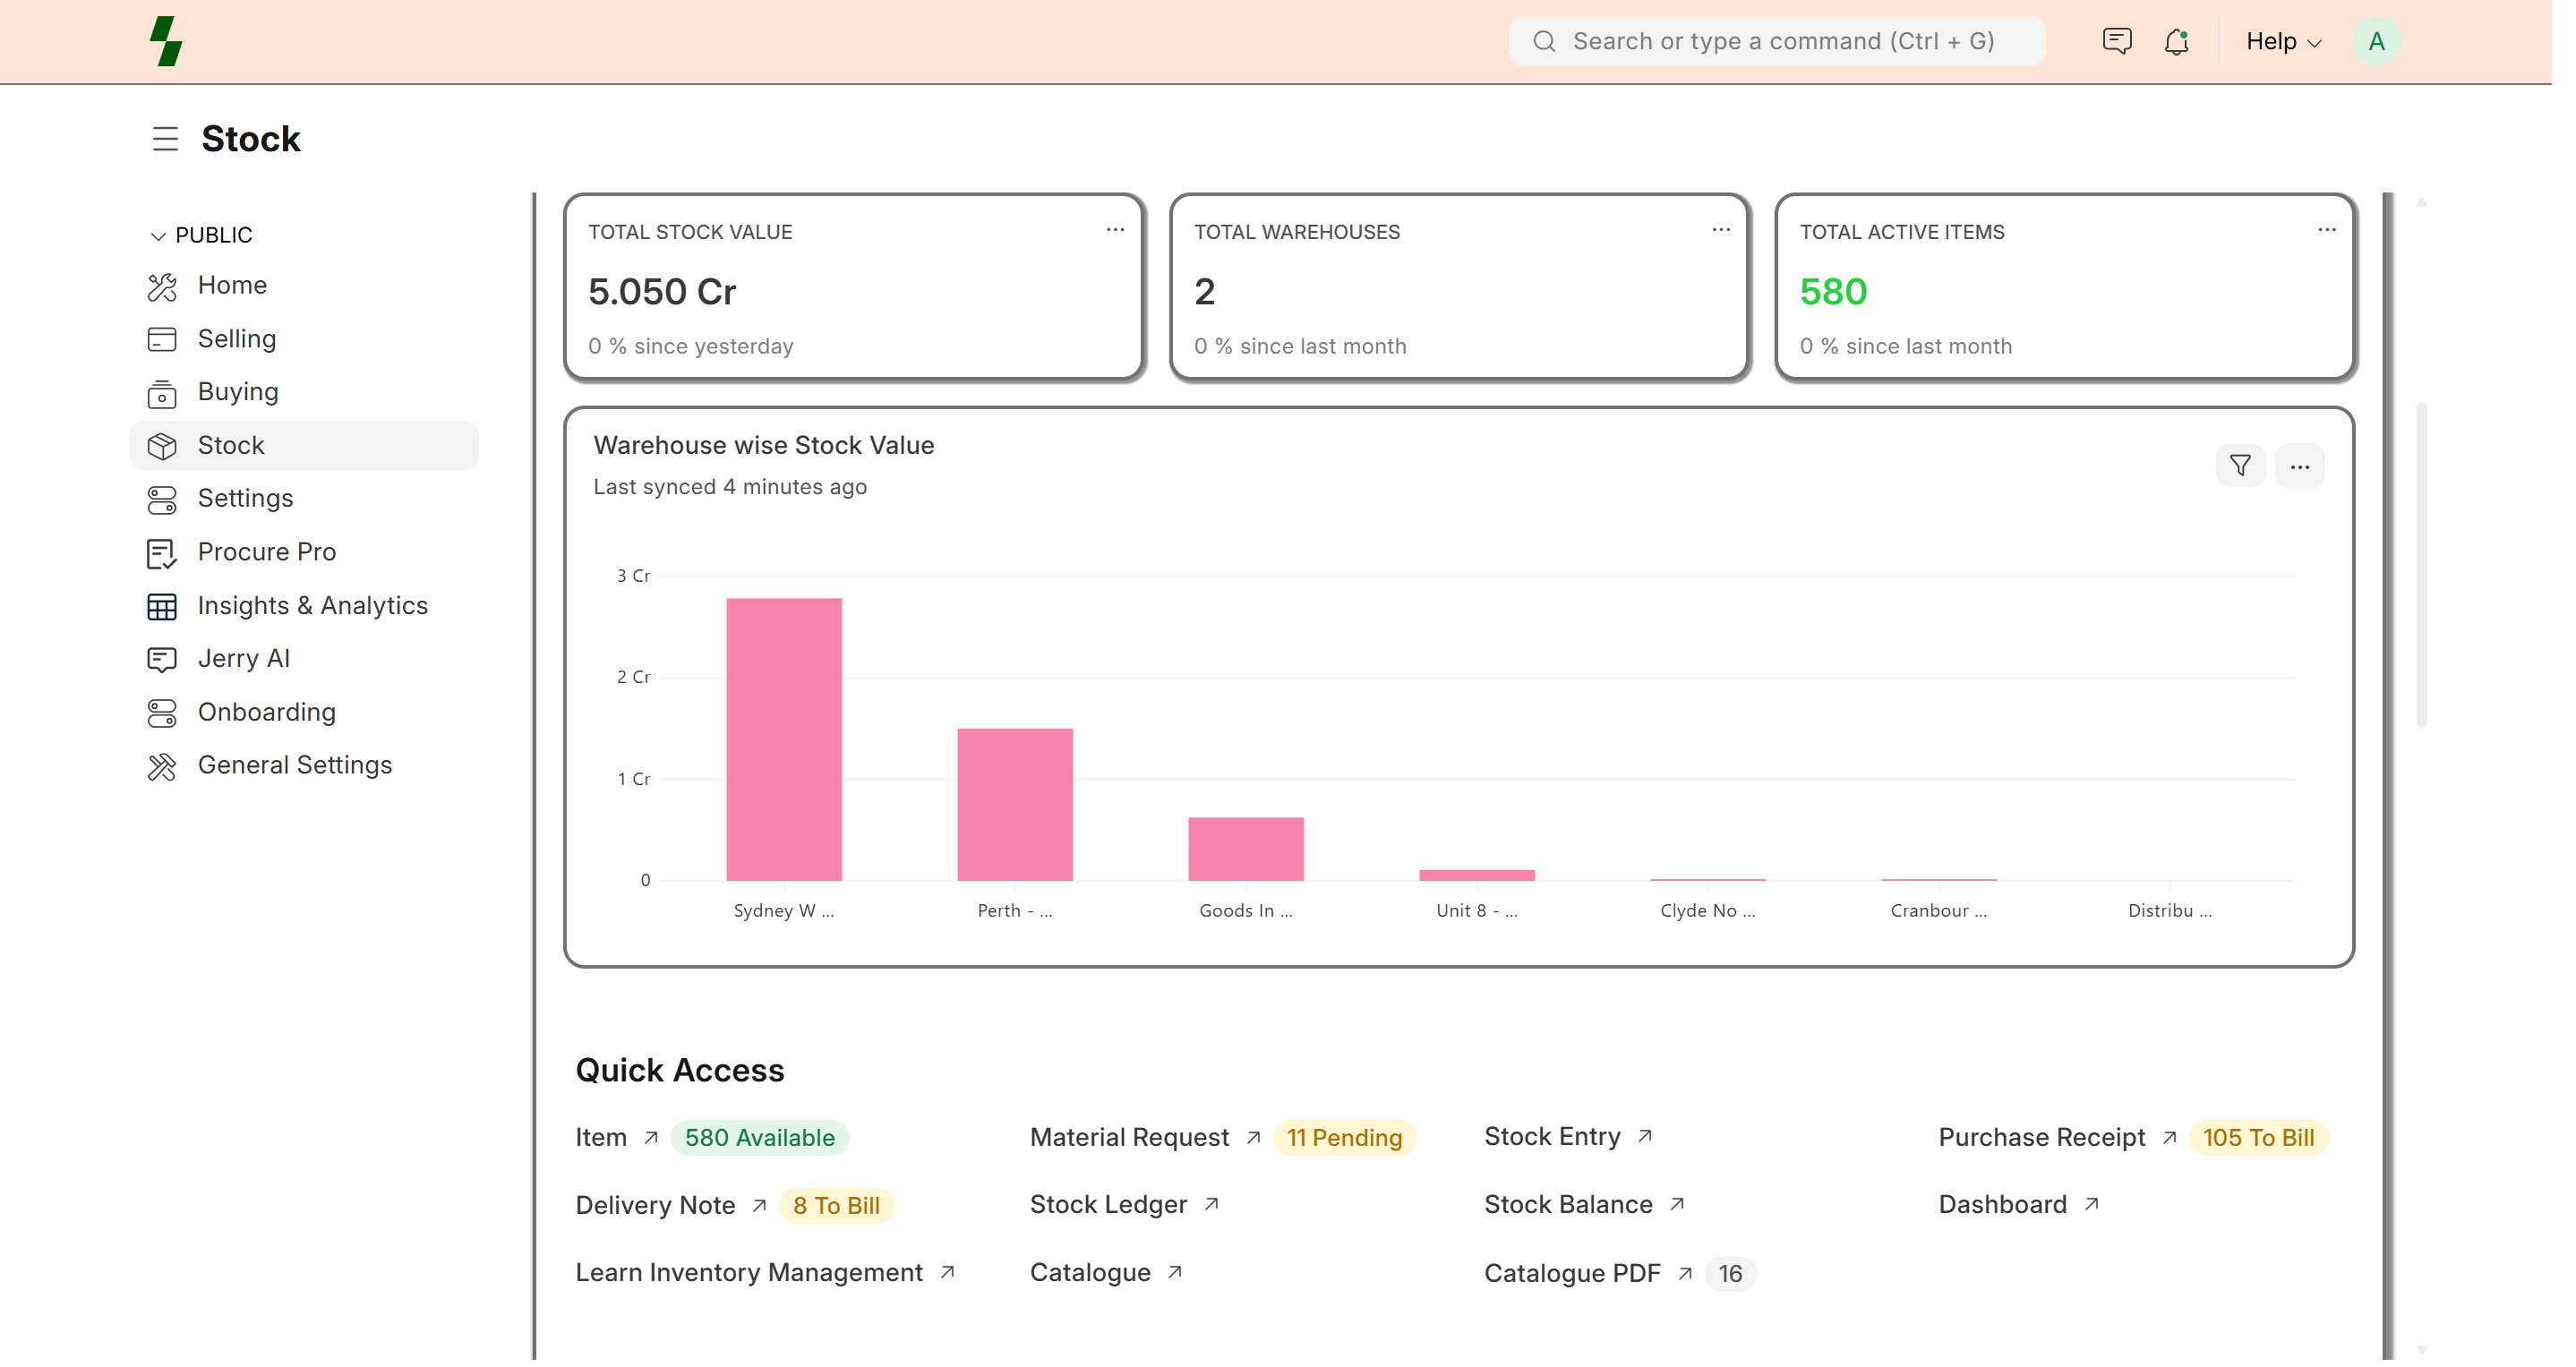Open the notifications bell icon
This screenshot has width=2576, height=1367.
click(2176, 41)
